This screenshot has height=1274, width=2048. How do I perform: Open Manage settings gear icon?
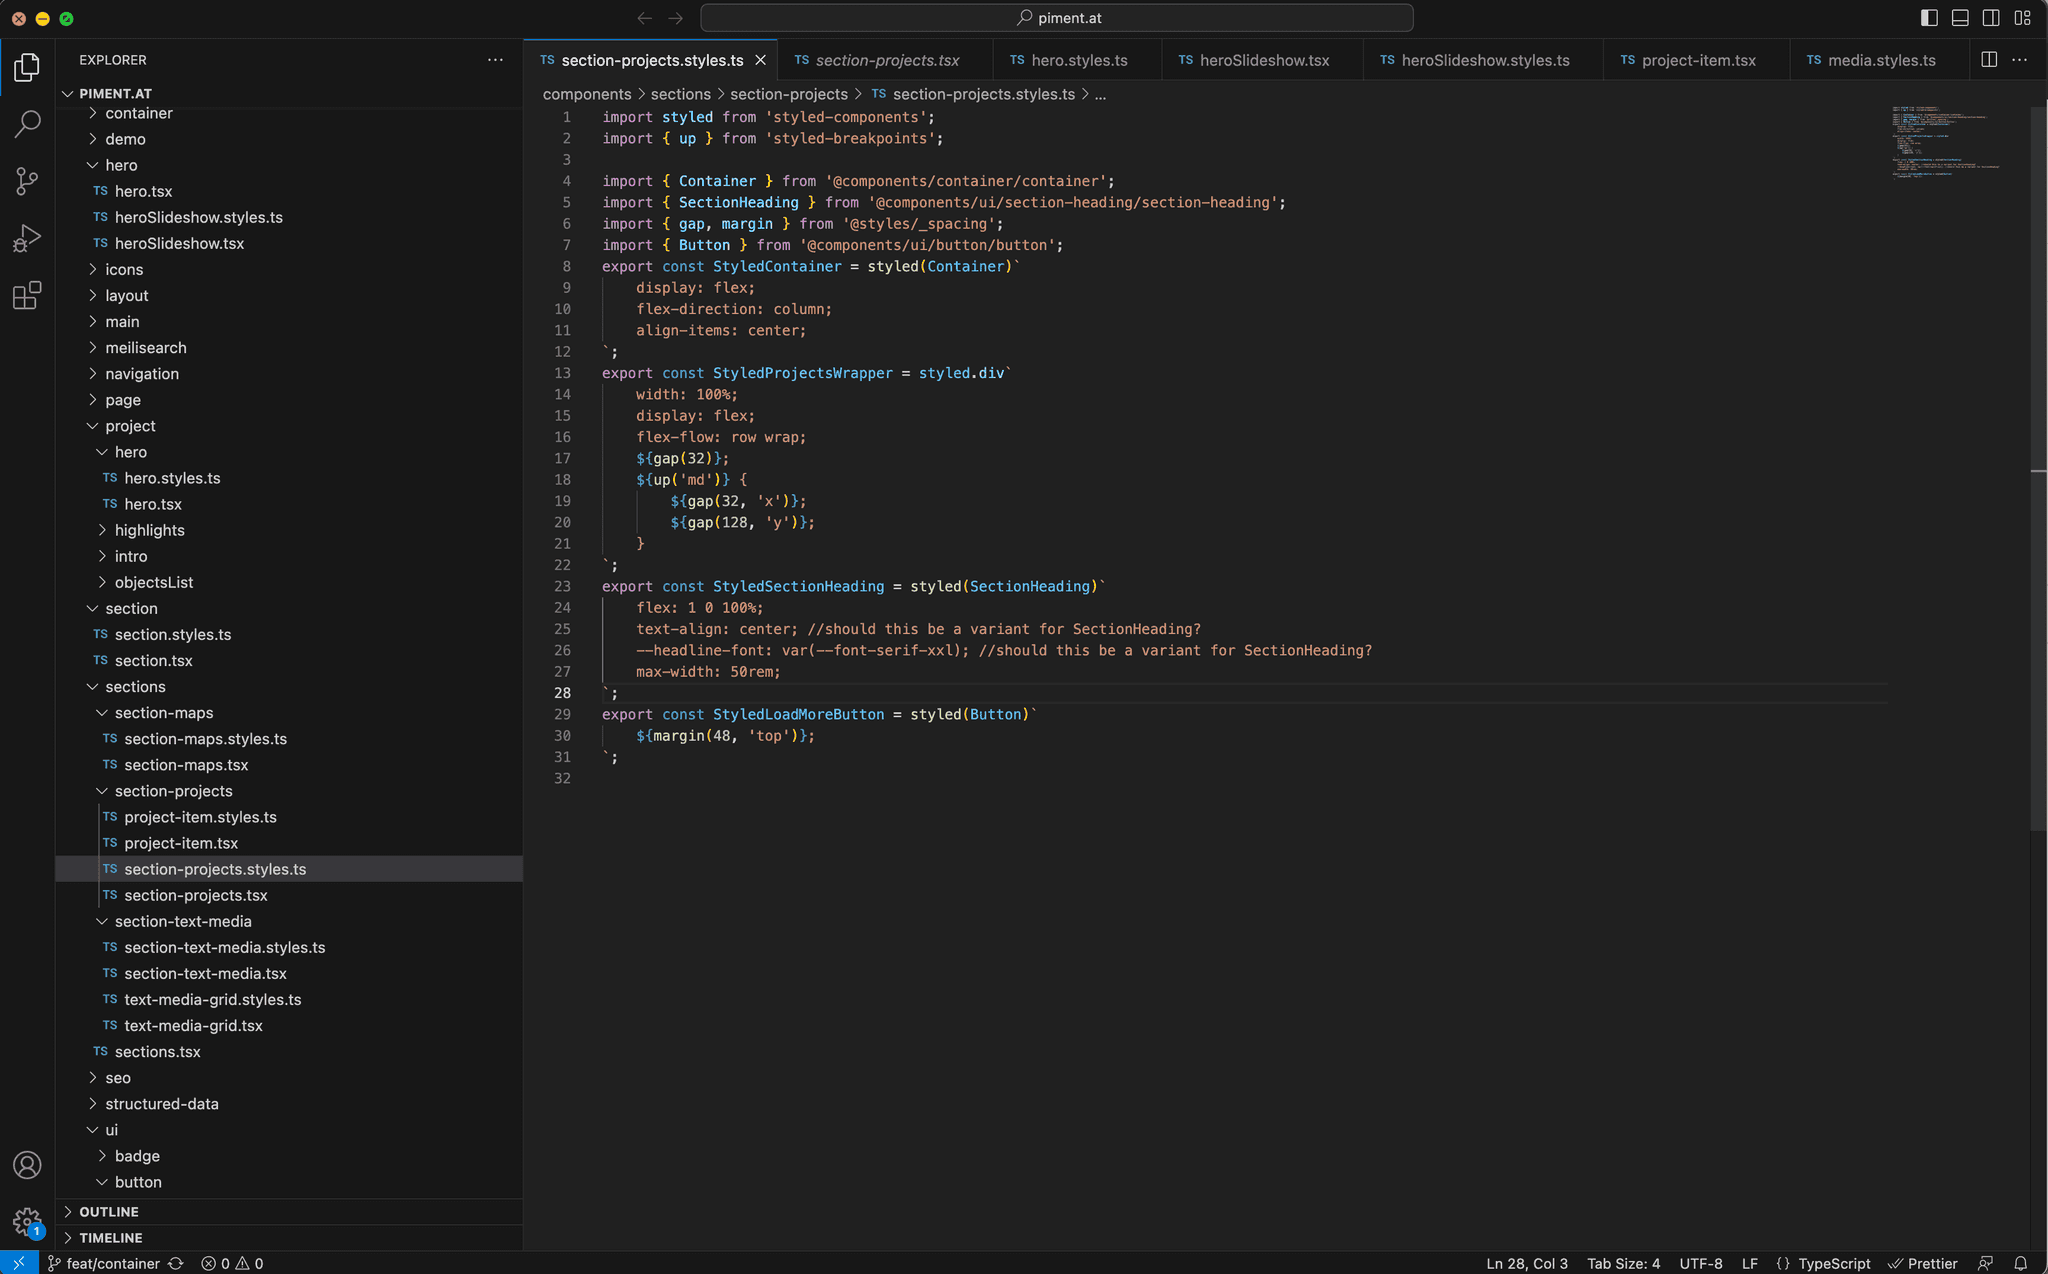[27, 1221]
